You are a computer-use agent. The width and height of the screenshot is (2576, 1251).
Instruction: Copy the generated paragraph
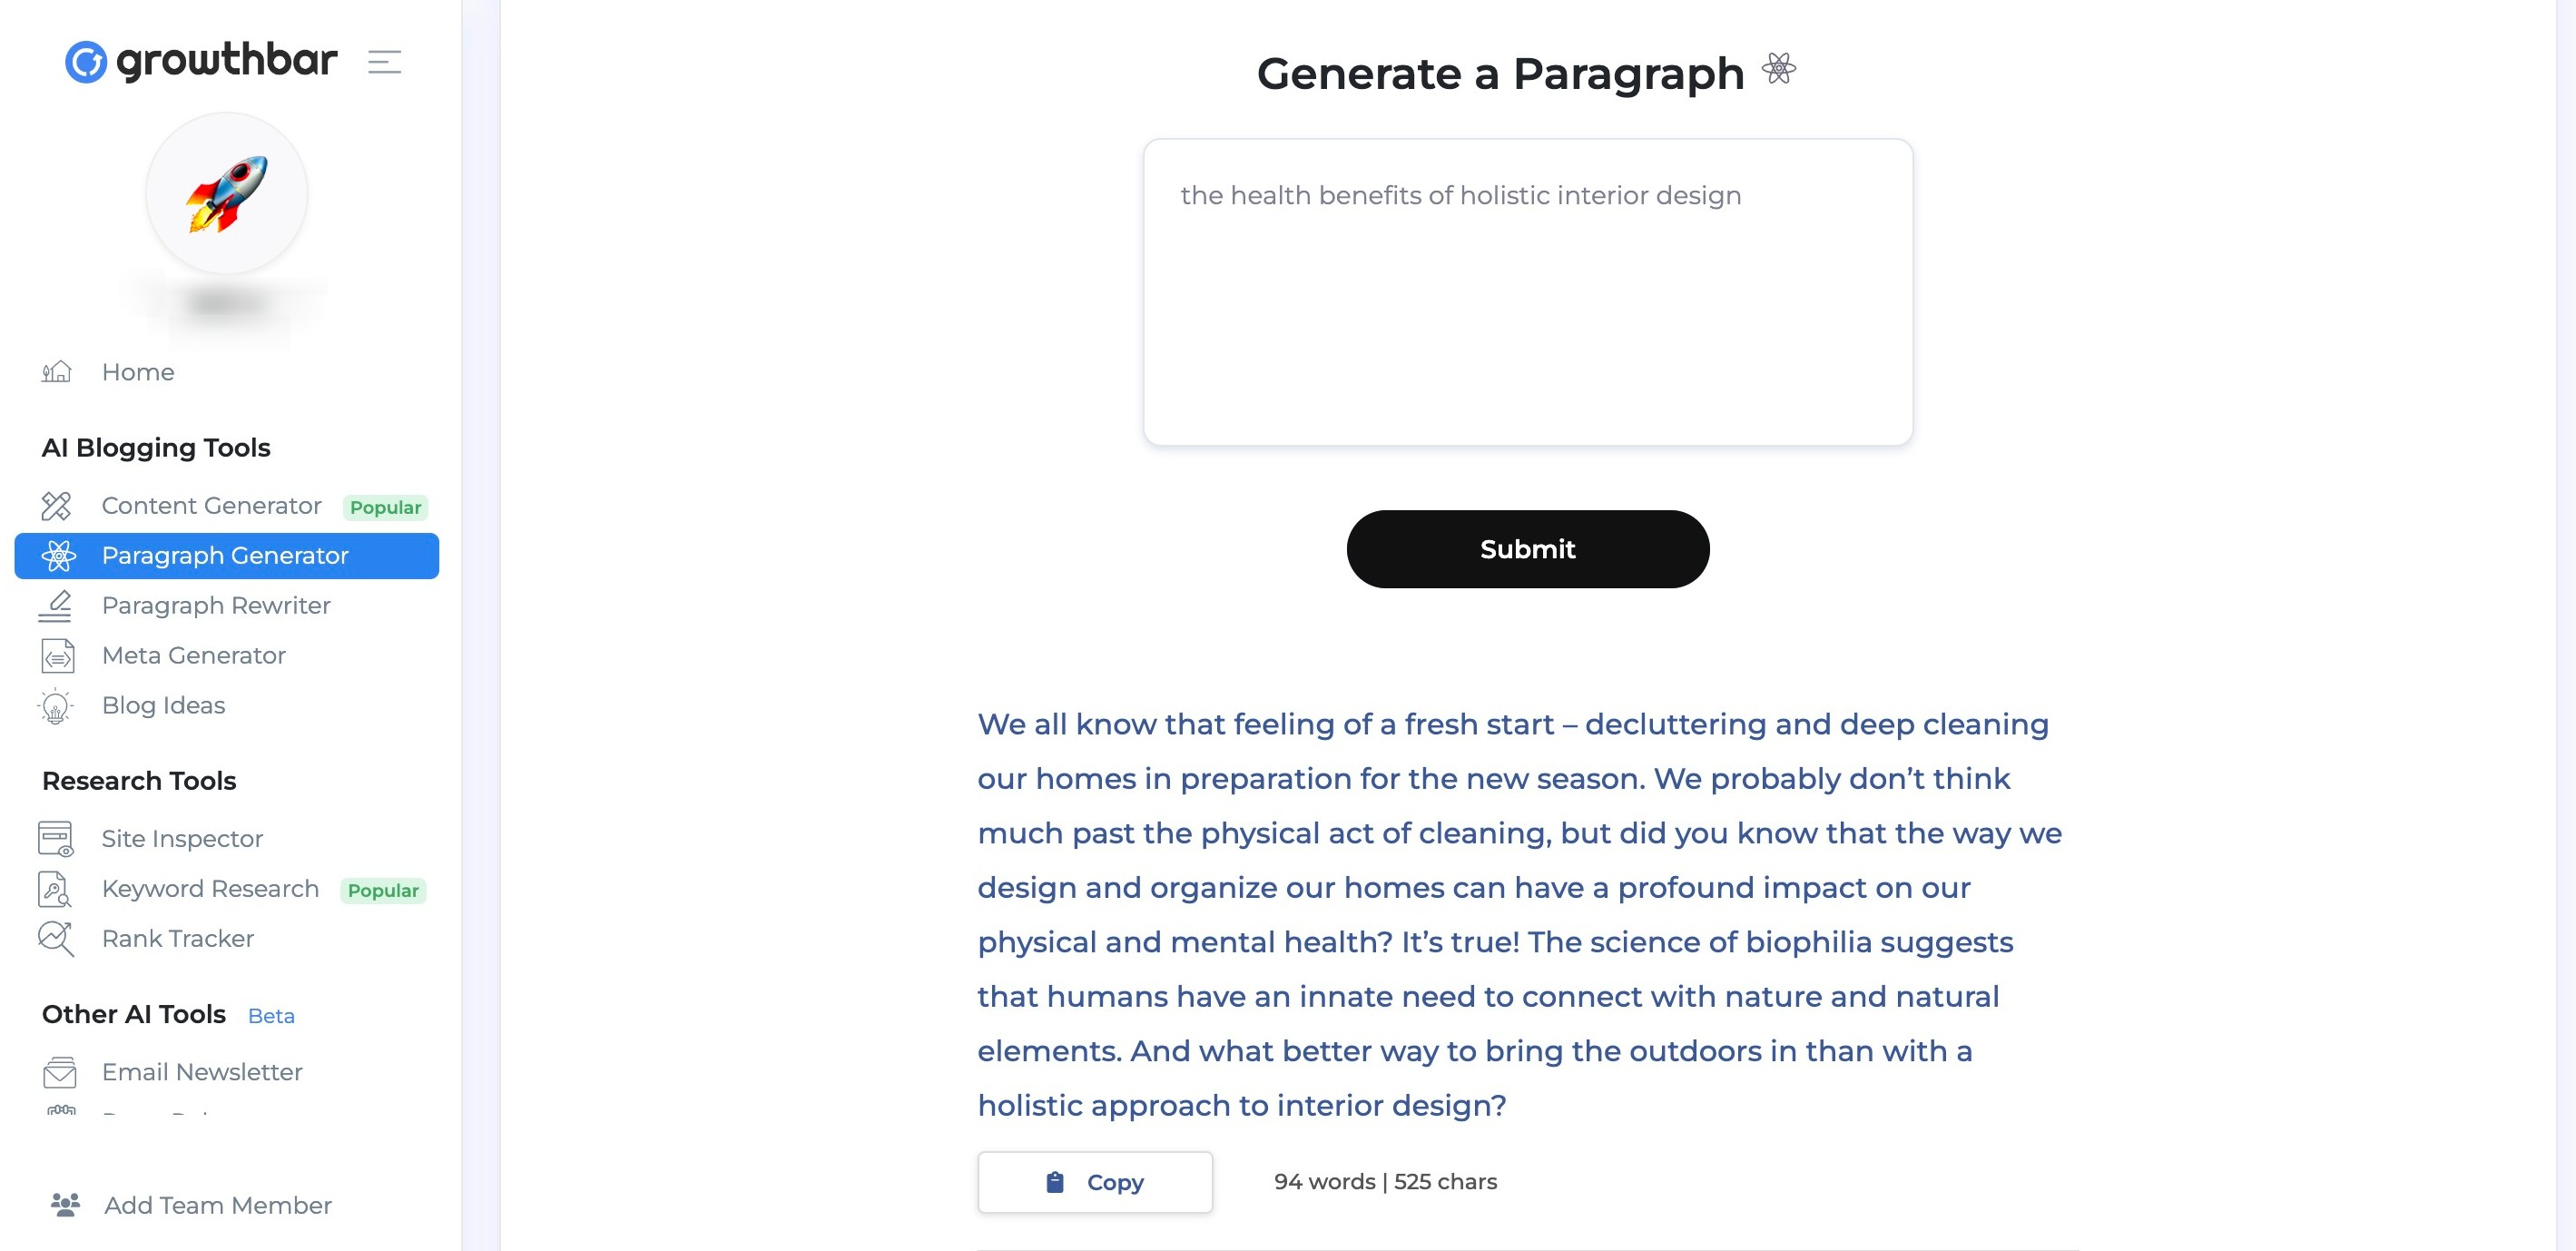tap(1095, 1182)
